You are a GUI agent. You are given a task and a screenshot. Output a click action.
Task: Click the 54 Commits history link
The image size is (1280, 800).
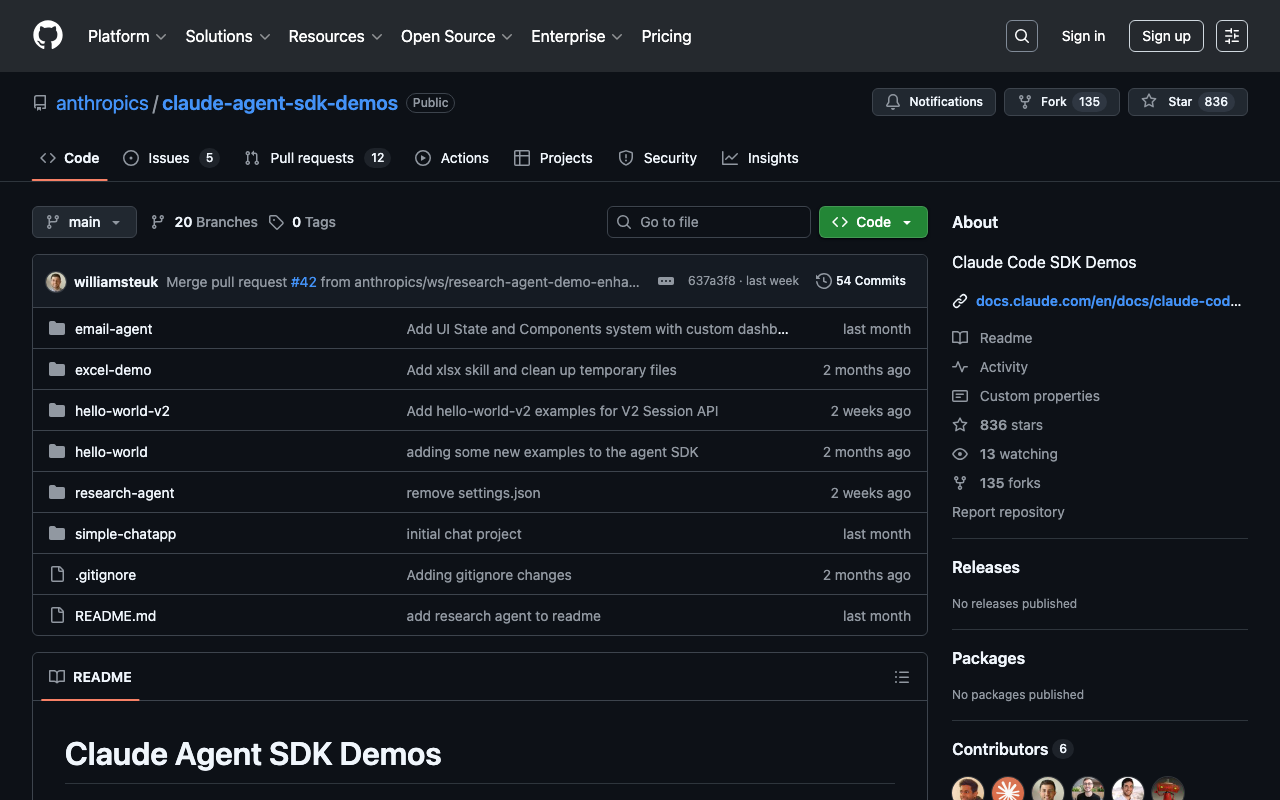pos(861,281)
